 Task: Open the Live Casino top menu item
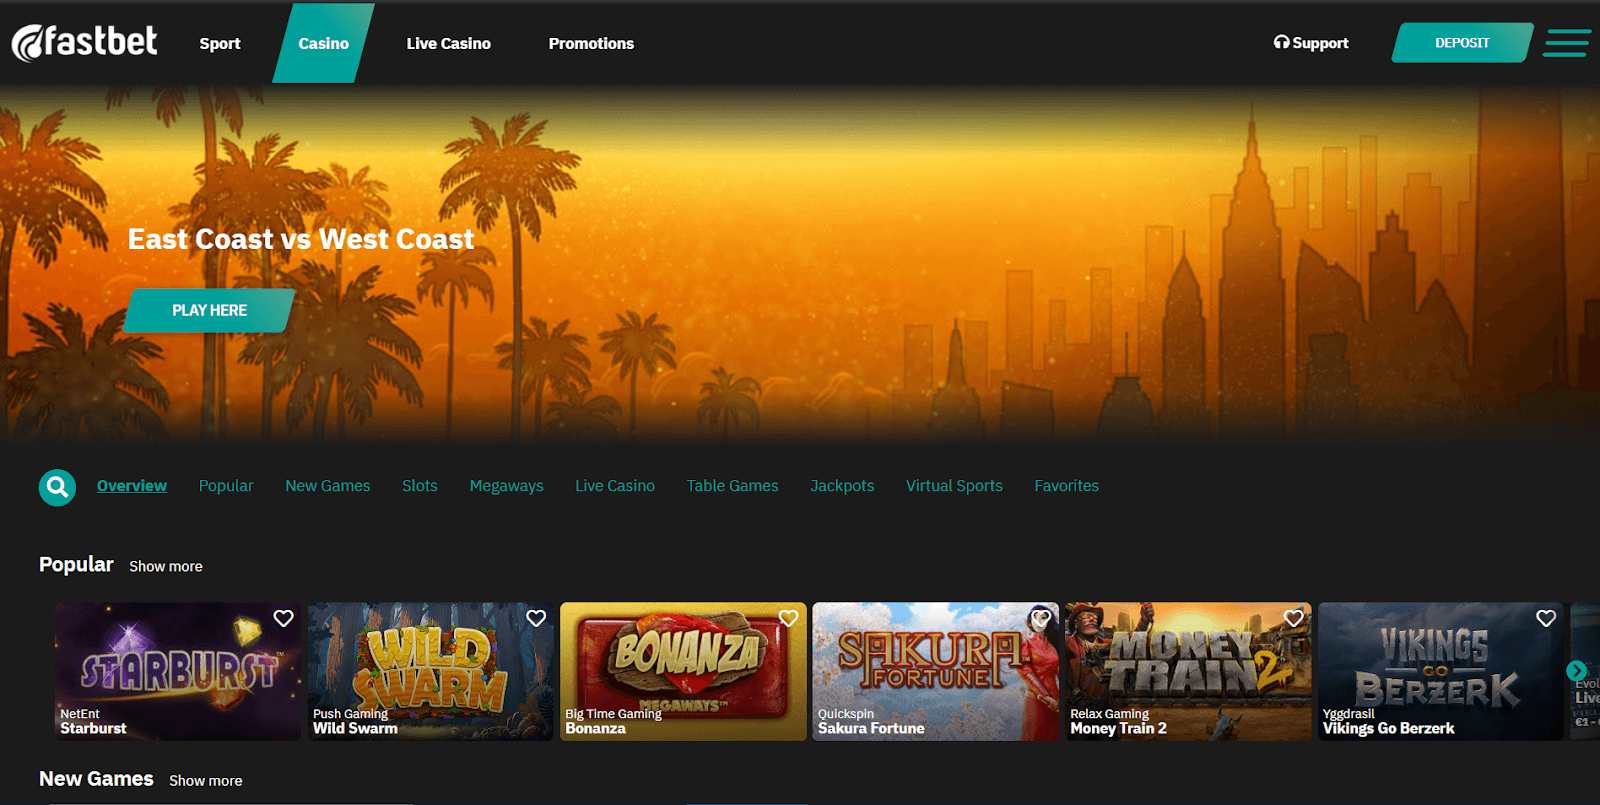click(448, 43)
